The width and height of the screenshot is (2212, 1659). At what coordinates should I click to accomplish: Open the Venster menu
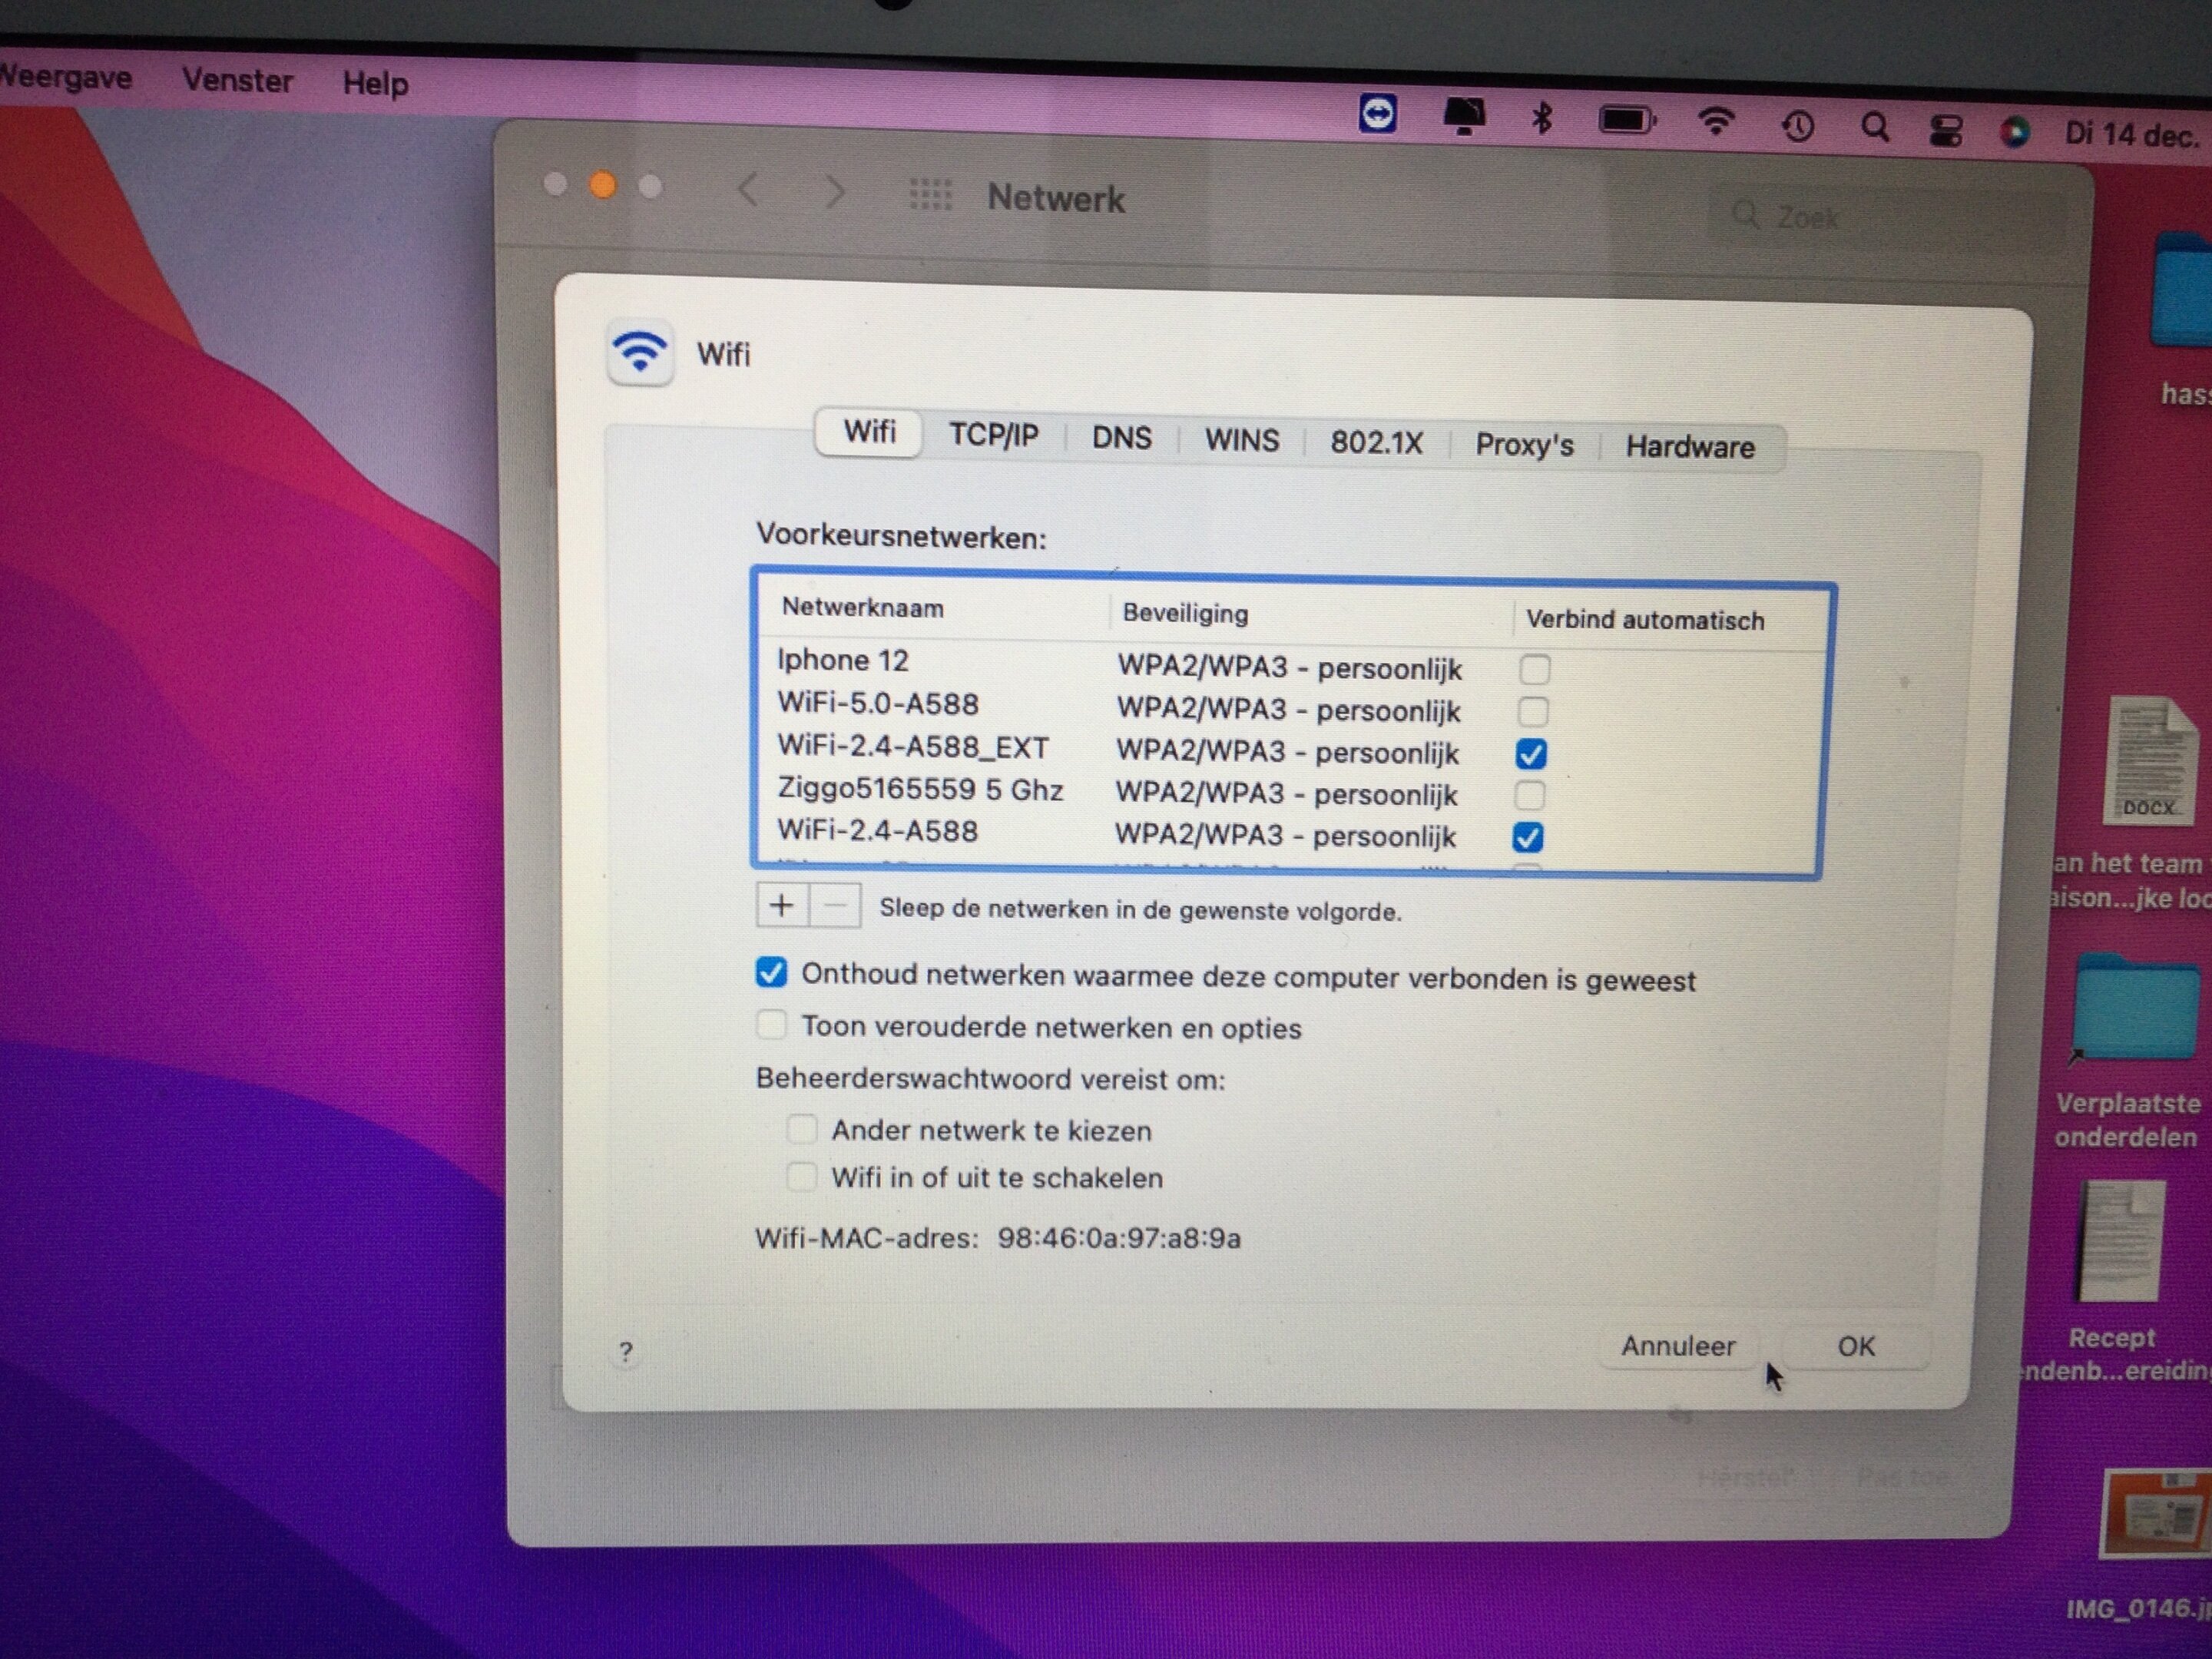tap(237, 80)
